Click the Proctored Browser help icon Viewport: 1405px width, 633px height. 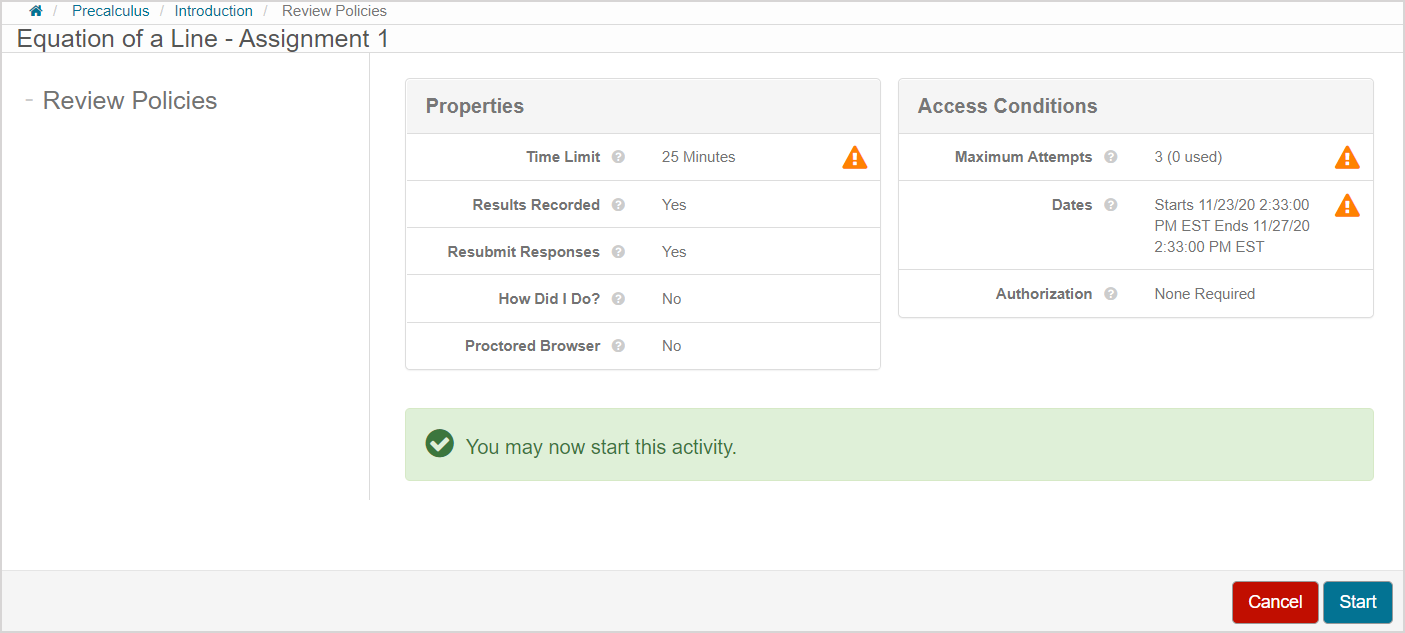point(618,346)
